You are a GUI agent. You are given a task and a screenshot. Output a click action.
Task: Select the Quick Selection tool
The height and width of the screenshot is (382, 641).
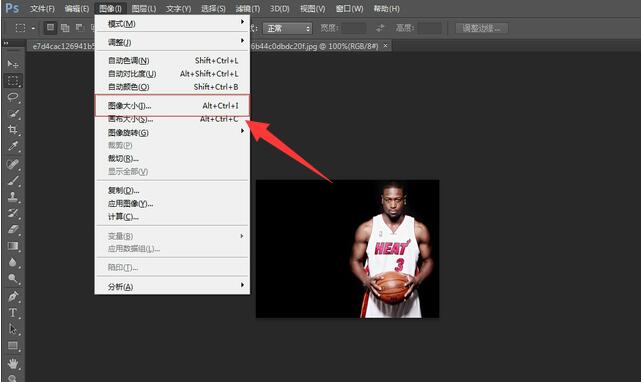(x=13, y=114)
